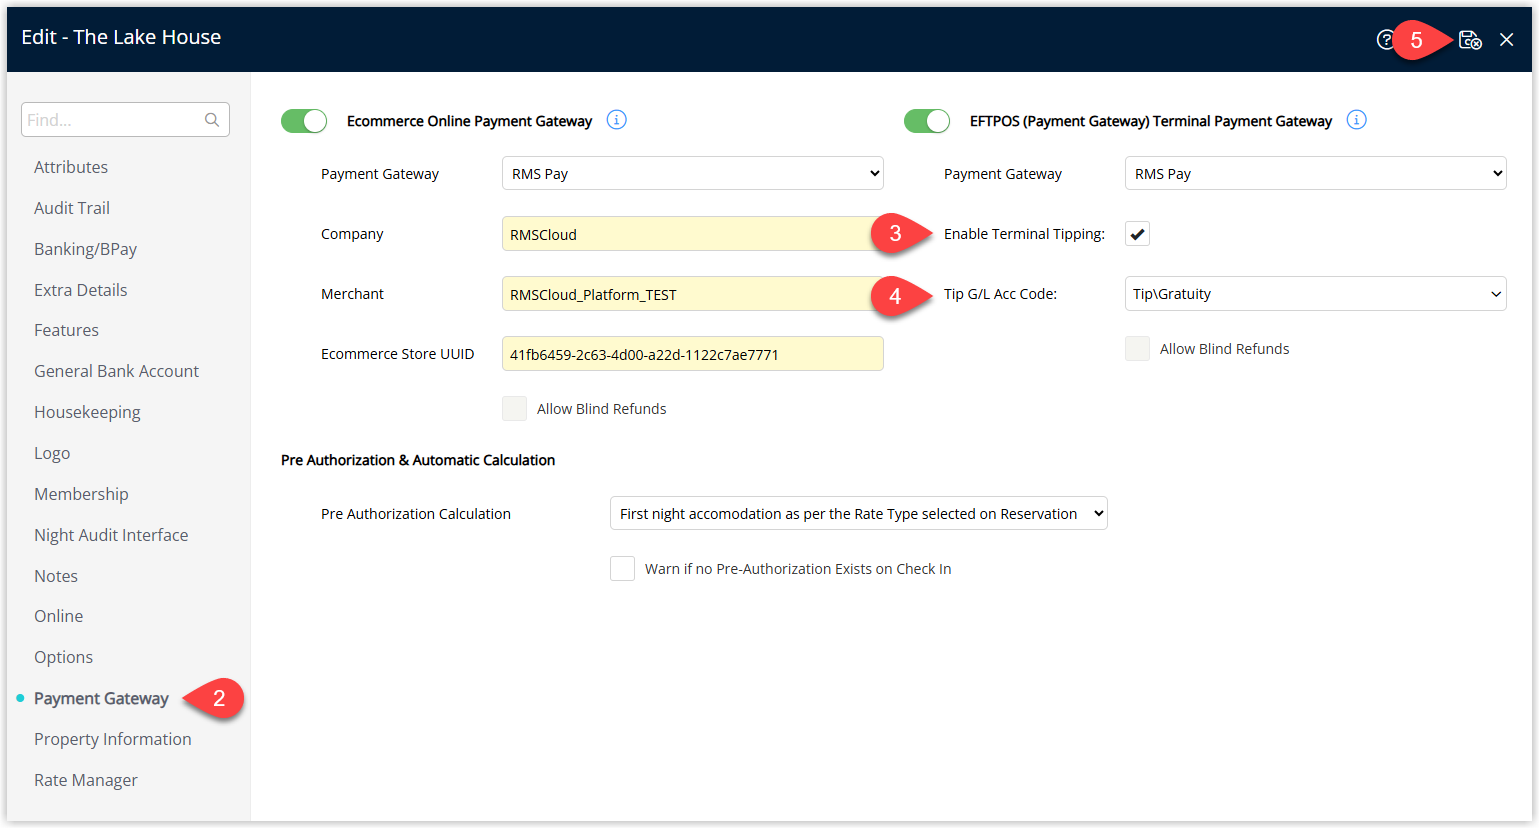The height and width of the screenshot is (829, 1540).
Task: Toggle Ecommerce Online Payment Gateway switch
Action: (304, 121)
